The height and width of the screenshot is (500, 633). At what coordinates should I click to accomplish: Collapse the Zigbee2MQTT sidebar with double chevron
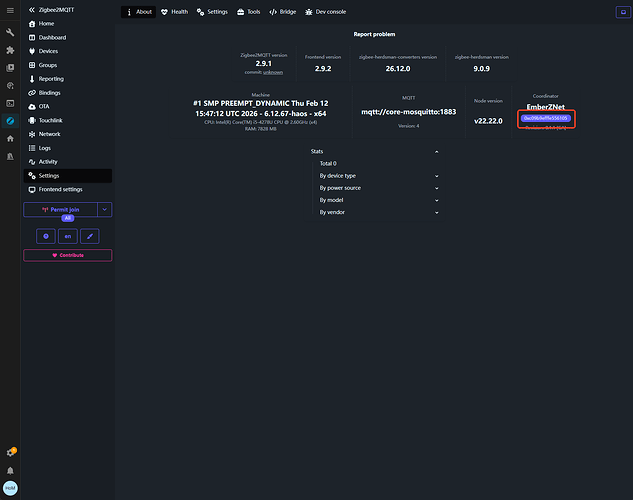[32, 10]
